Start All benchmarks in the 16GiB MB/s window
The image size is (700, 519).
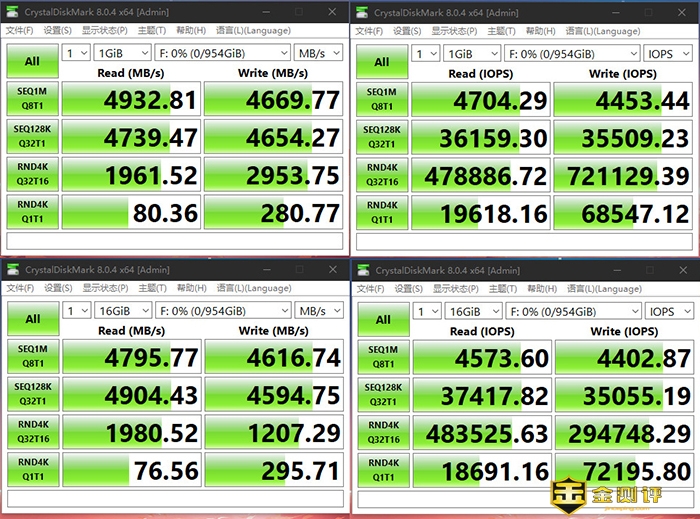(33, 319)
